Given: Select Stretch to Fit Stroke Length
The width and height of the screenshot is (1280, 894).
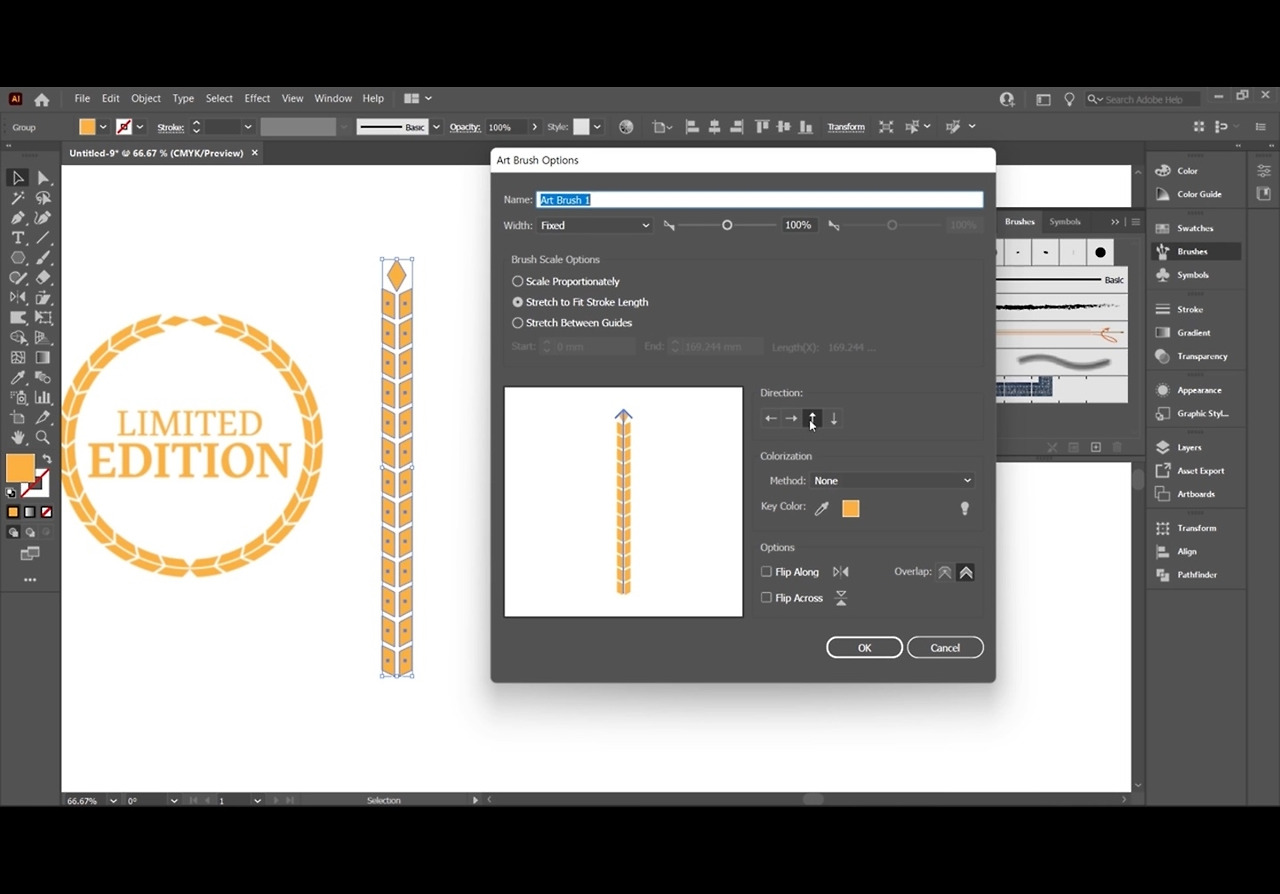Looking at the screenshot, I should pyautogui.click(x=518, y=302).
